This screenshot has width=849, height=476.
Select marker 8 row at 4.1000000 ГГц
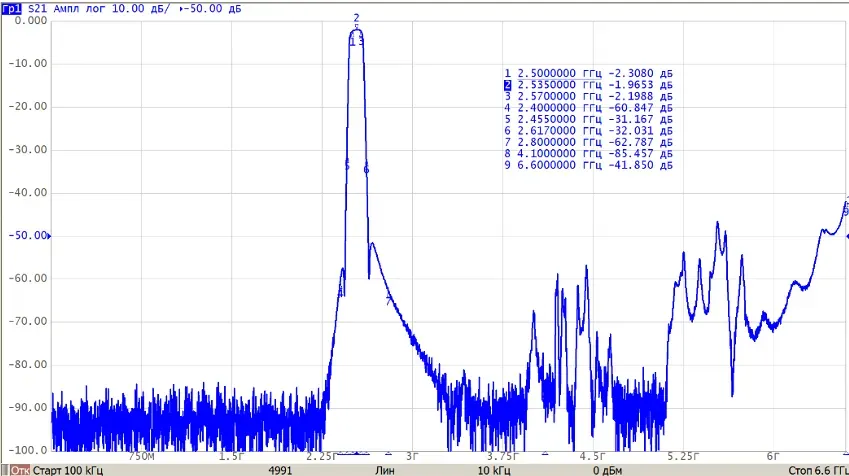(x=588, y=153)
